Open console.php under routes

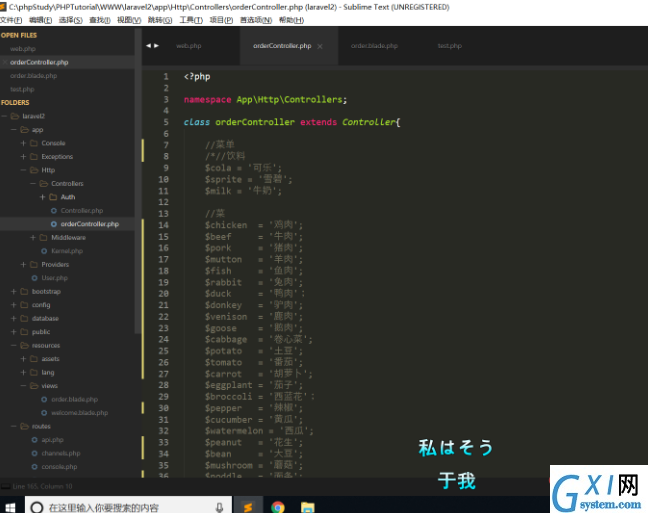tap(59, 467)
